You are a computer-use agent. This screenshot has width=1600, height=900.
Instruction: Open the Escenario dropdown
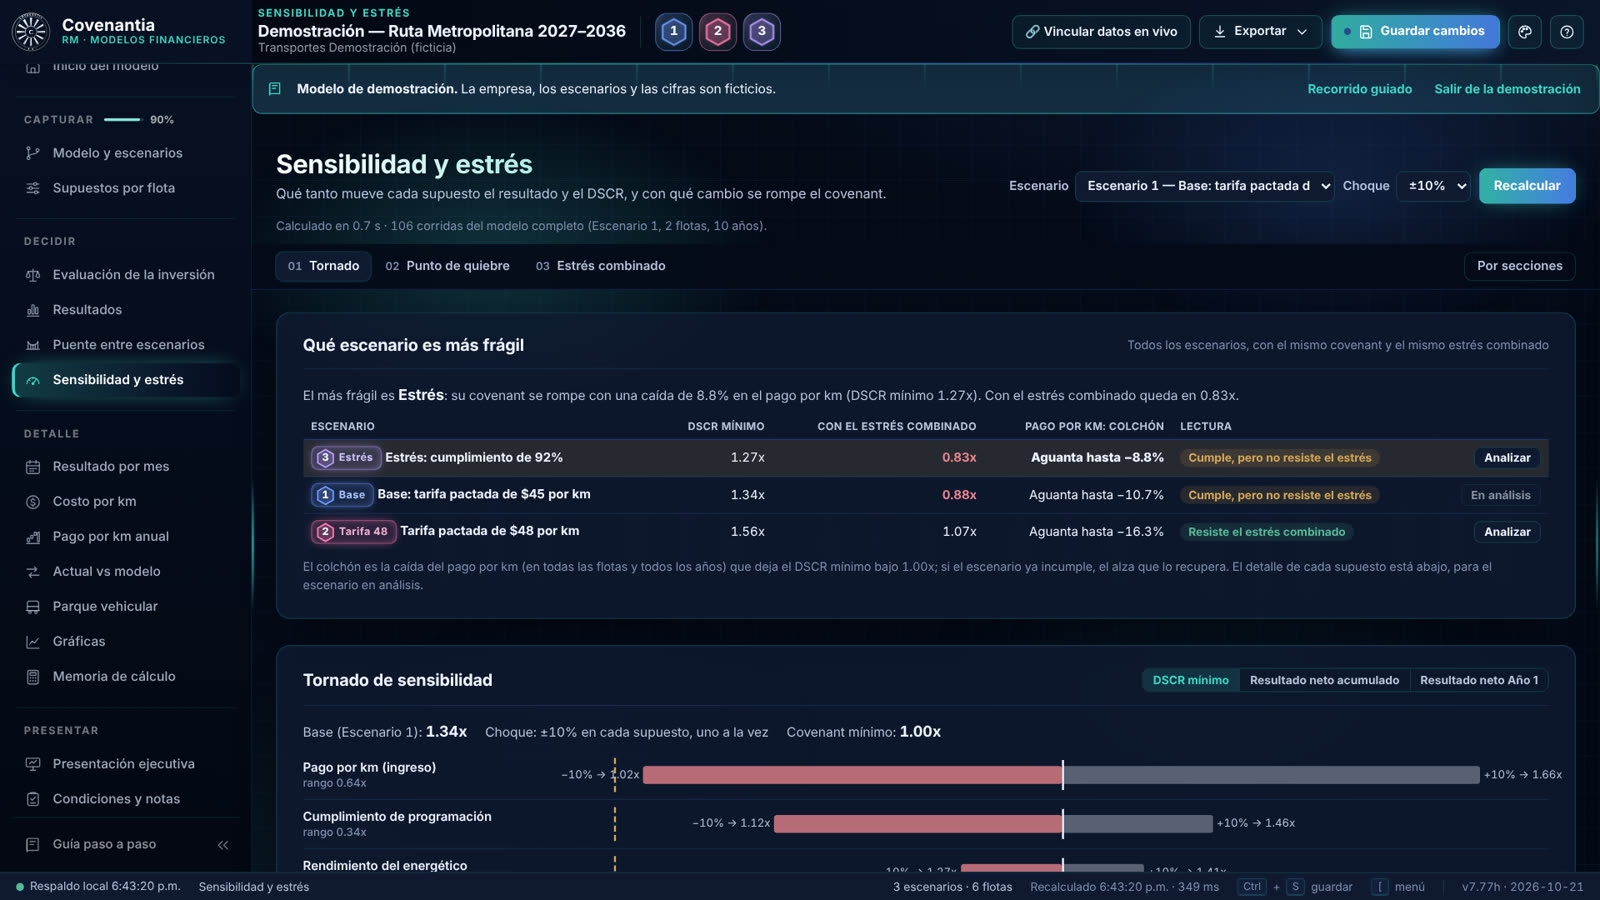pyautogui.click(x=1204, y=186)
